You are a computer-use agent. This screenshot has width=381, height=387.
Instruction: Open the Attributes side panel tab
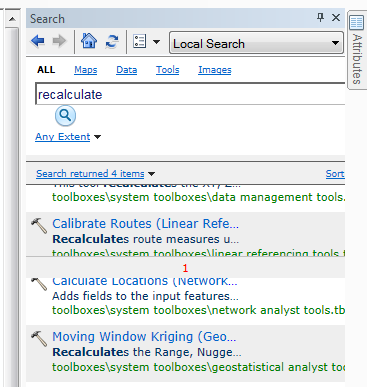pyautogui.click(x=357, y=50)
